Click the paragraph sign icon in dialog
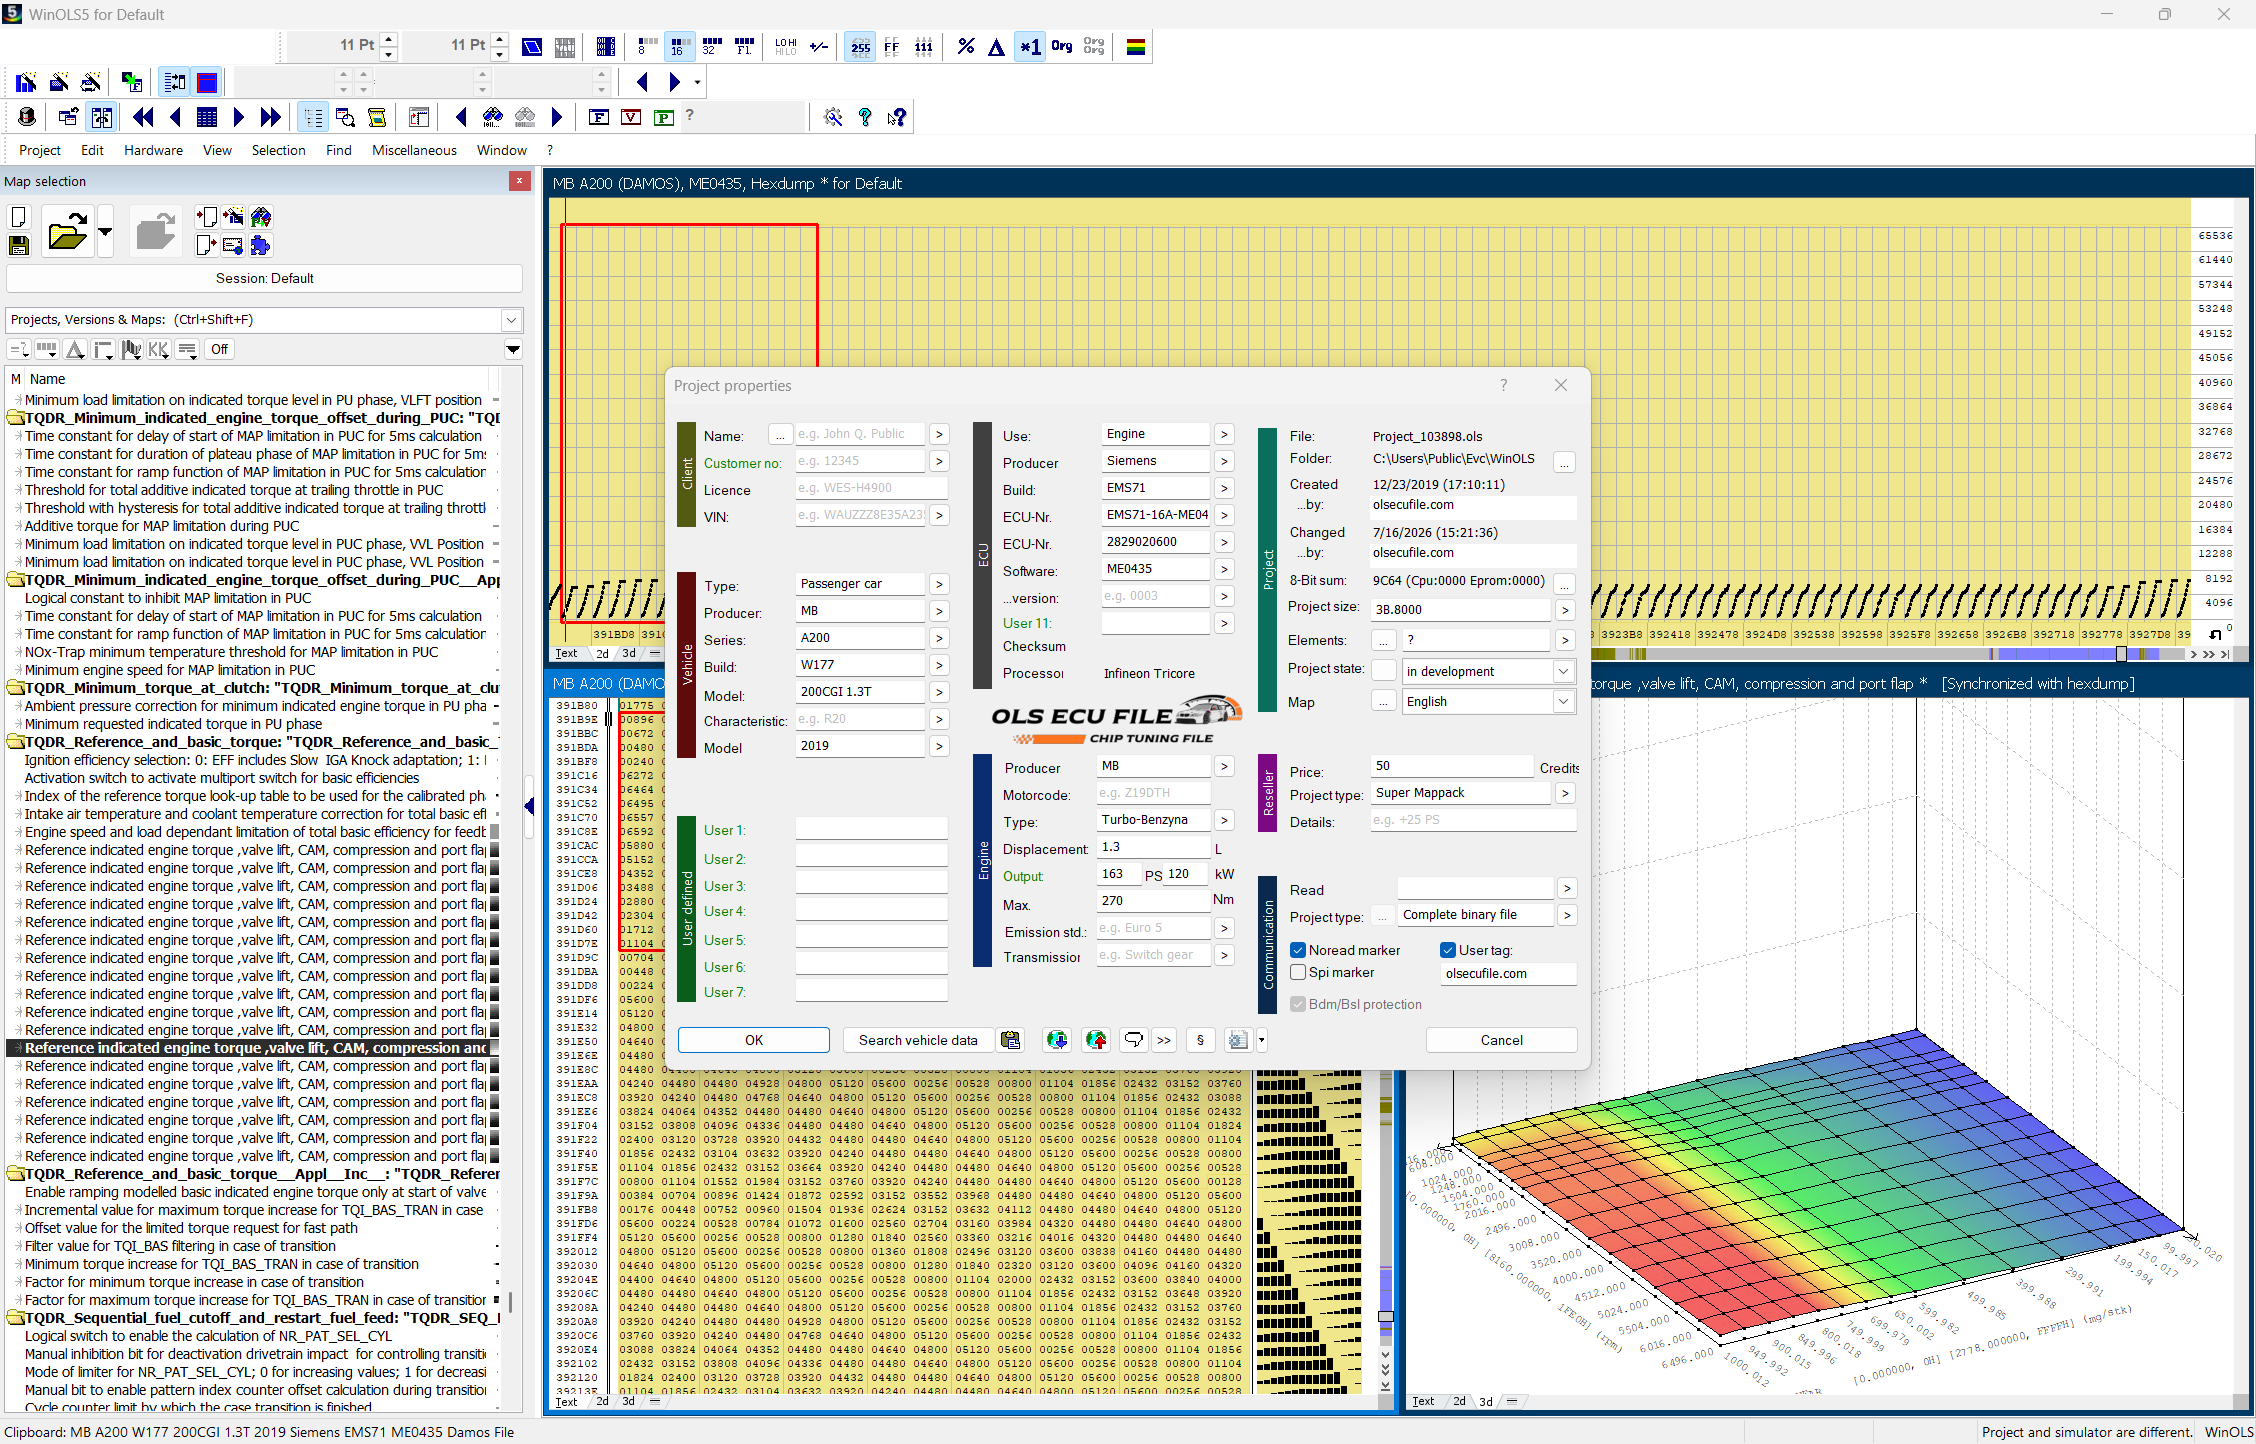The image size is (2256, 1444). click(1200, 1040)
